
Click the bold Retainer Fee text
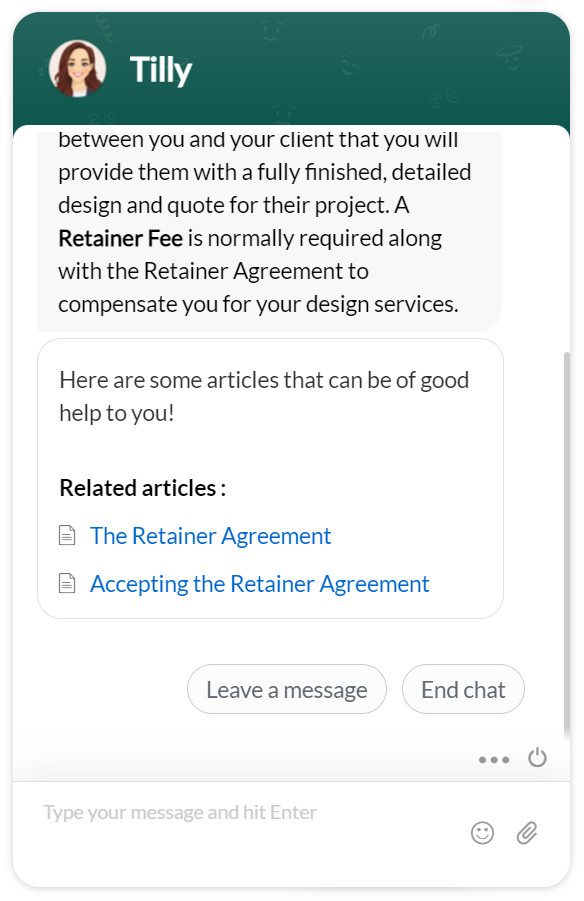click(x=121, y=238)
